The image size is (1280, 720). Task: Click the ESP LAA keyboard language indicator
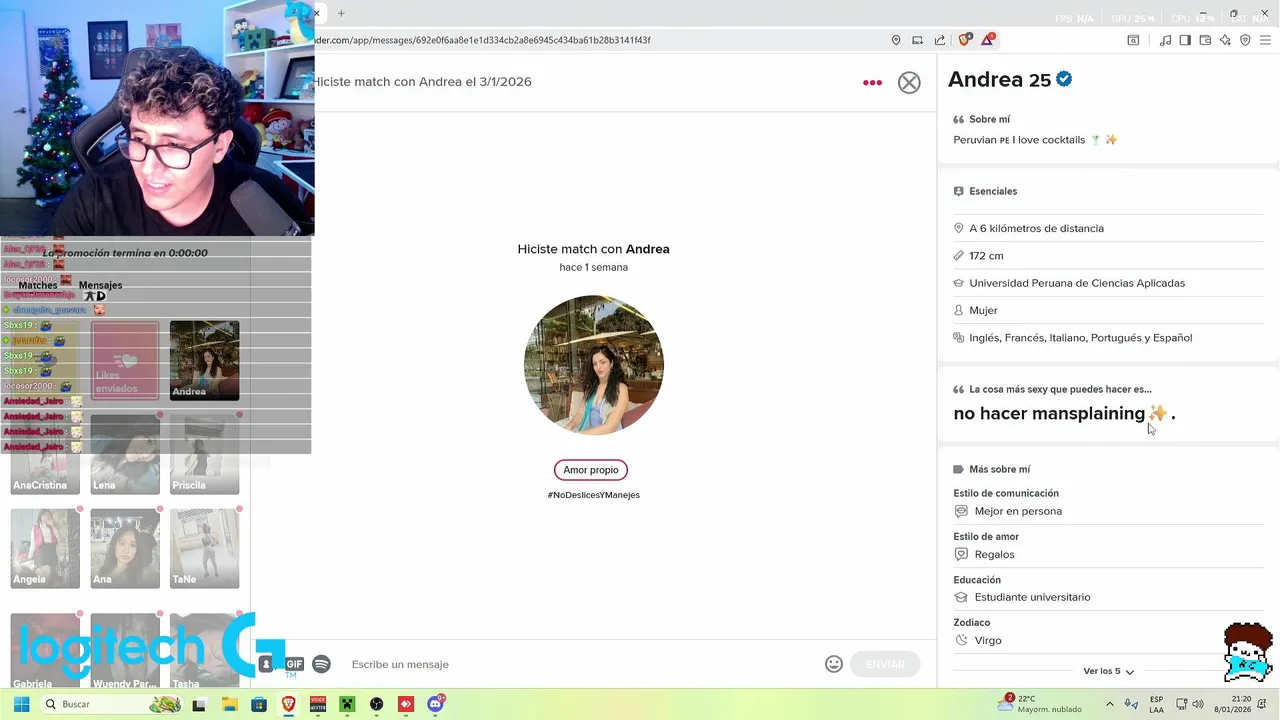(x=1156, y=704)
